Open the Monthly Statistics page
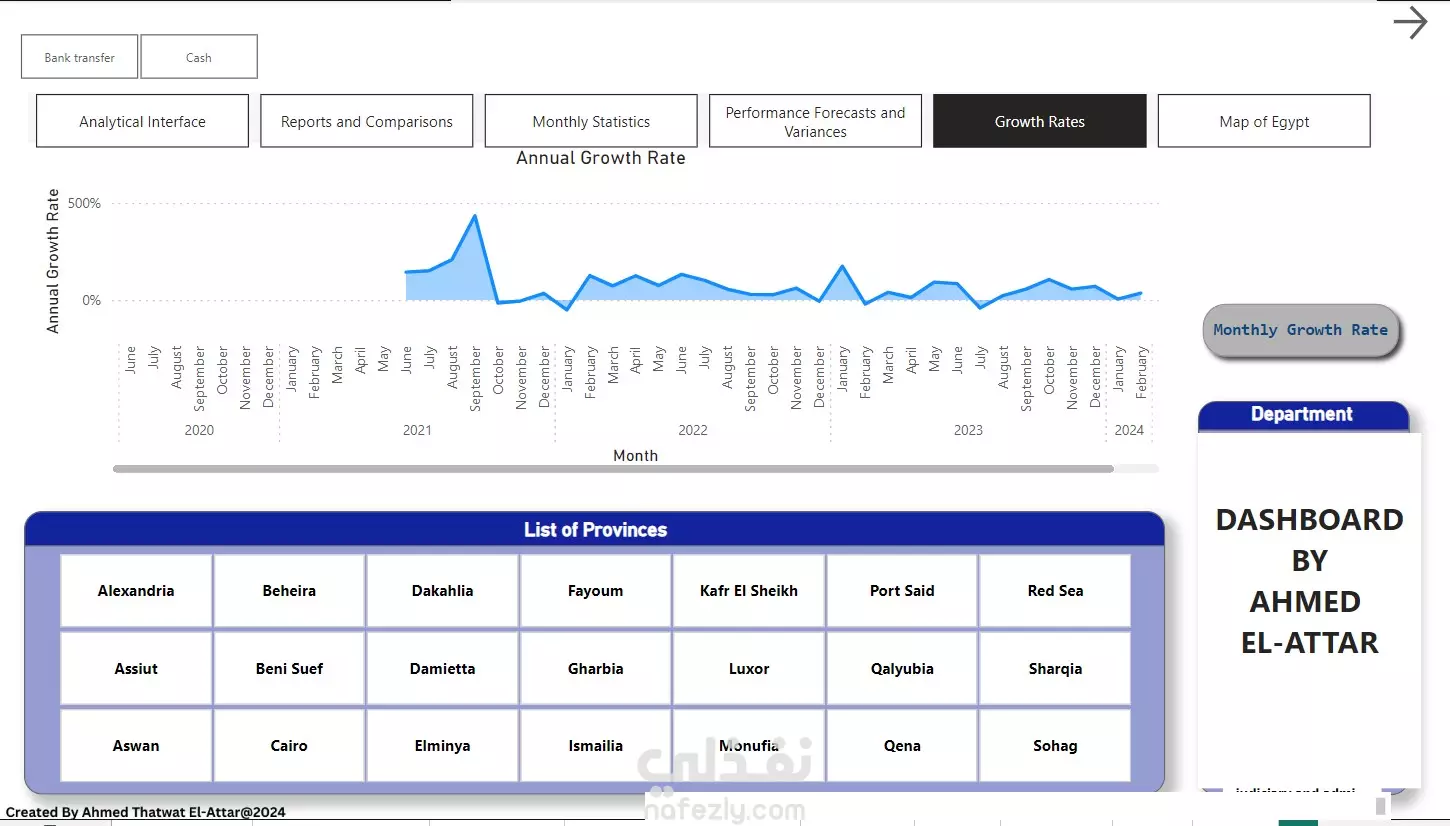The height and width of the screenshot is (826, 1450). [591, 121]
